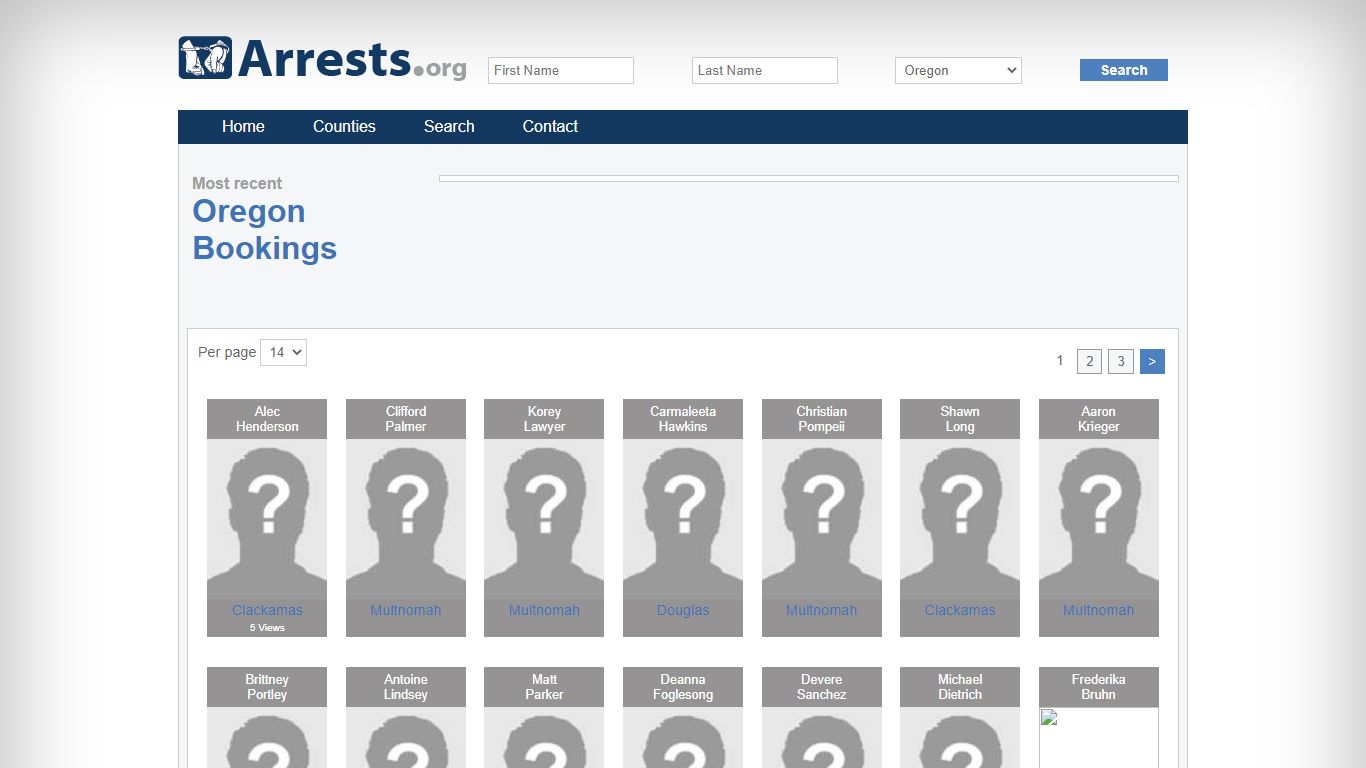The image size is (1366, 768).
Task: Open Michael Dietrich's placeholder mugshot
Action: (960, 738)
